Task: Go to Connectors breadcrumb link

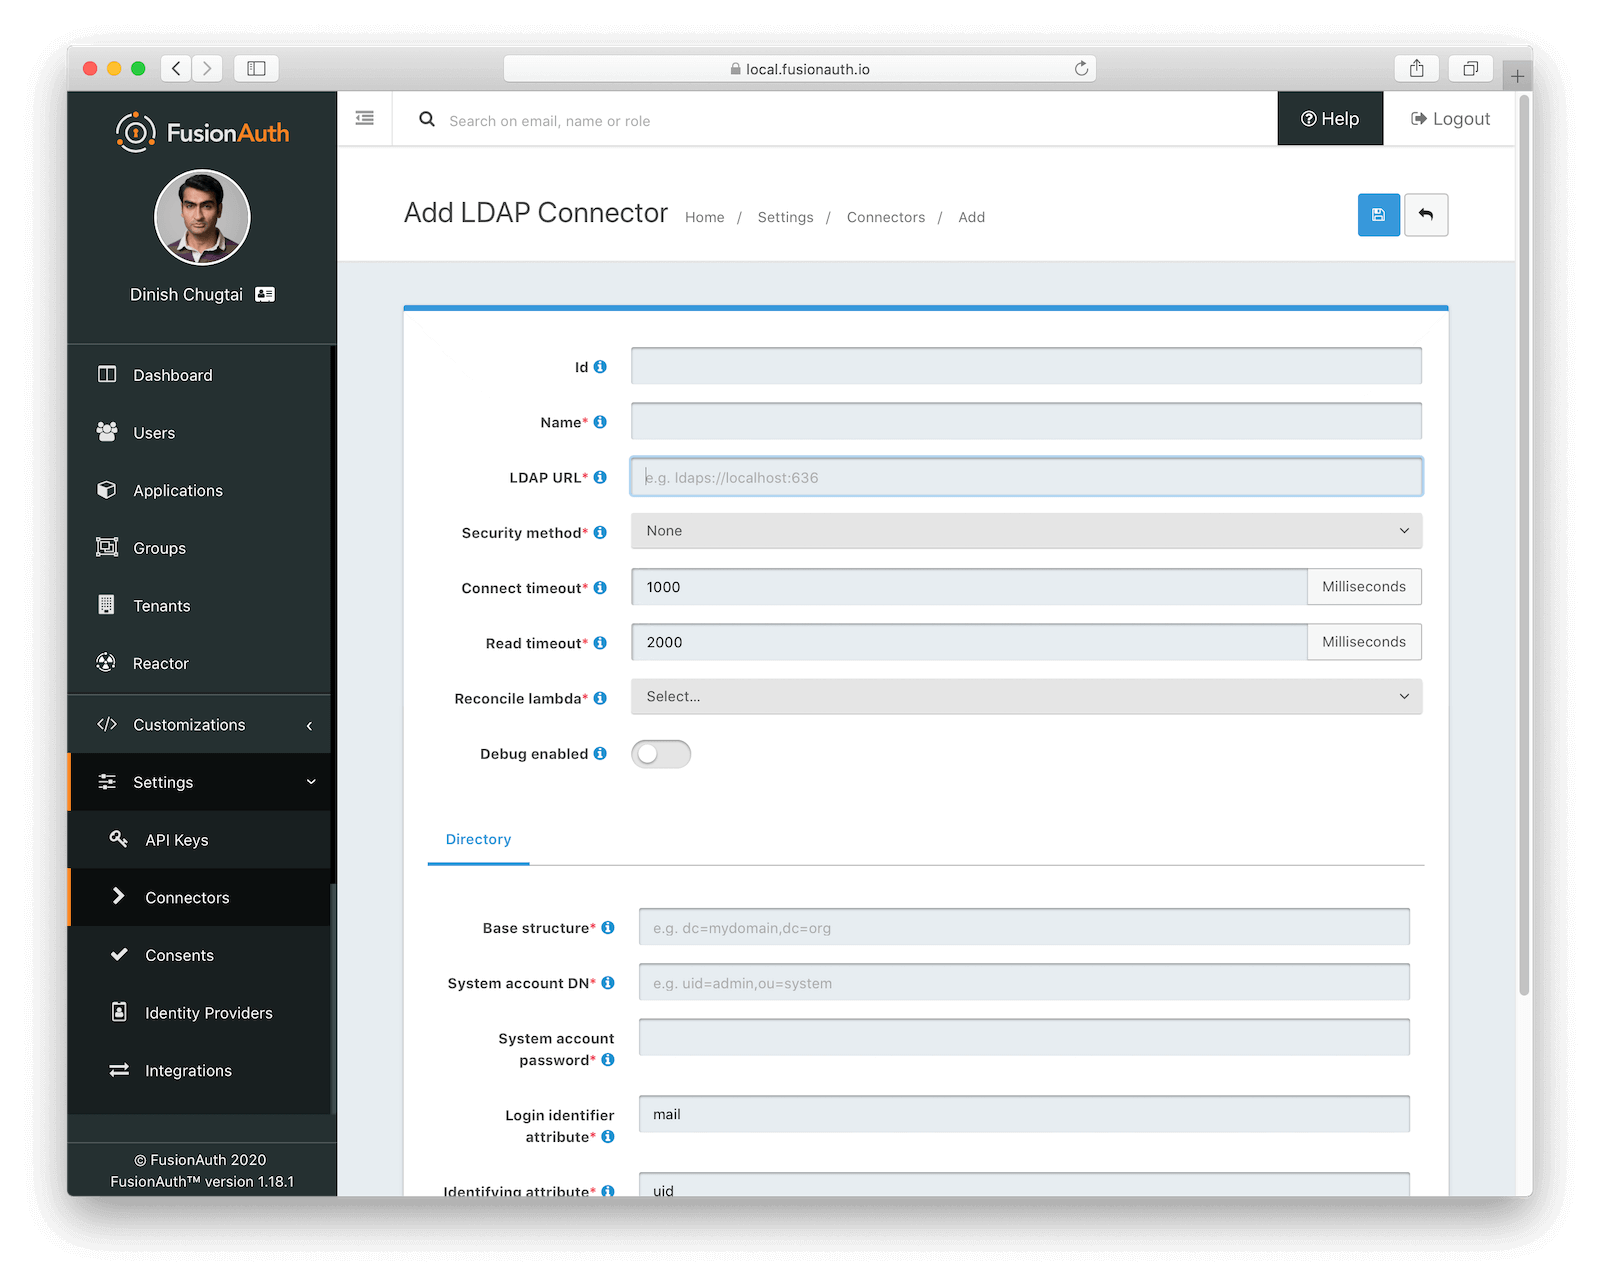Action: click(886, 217)
